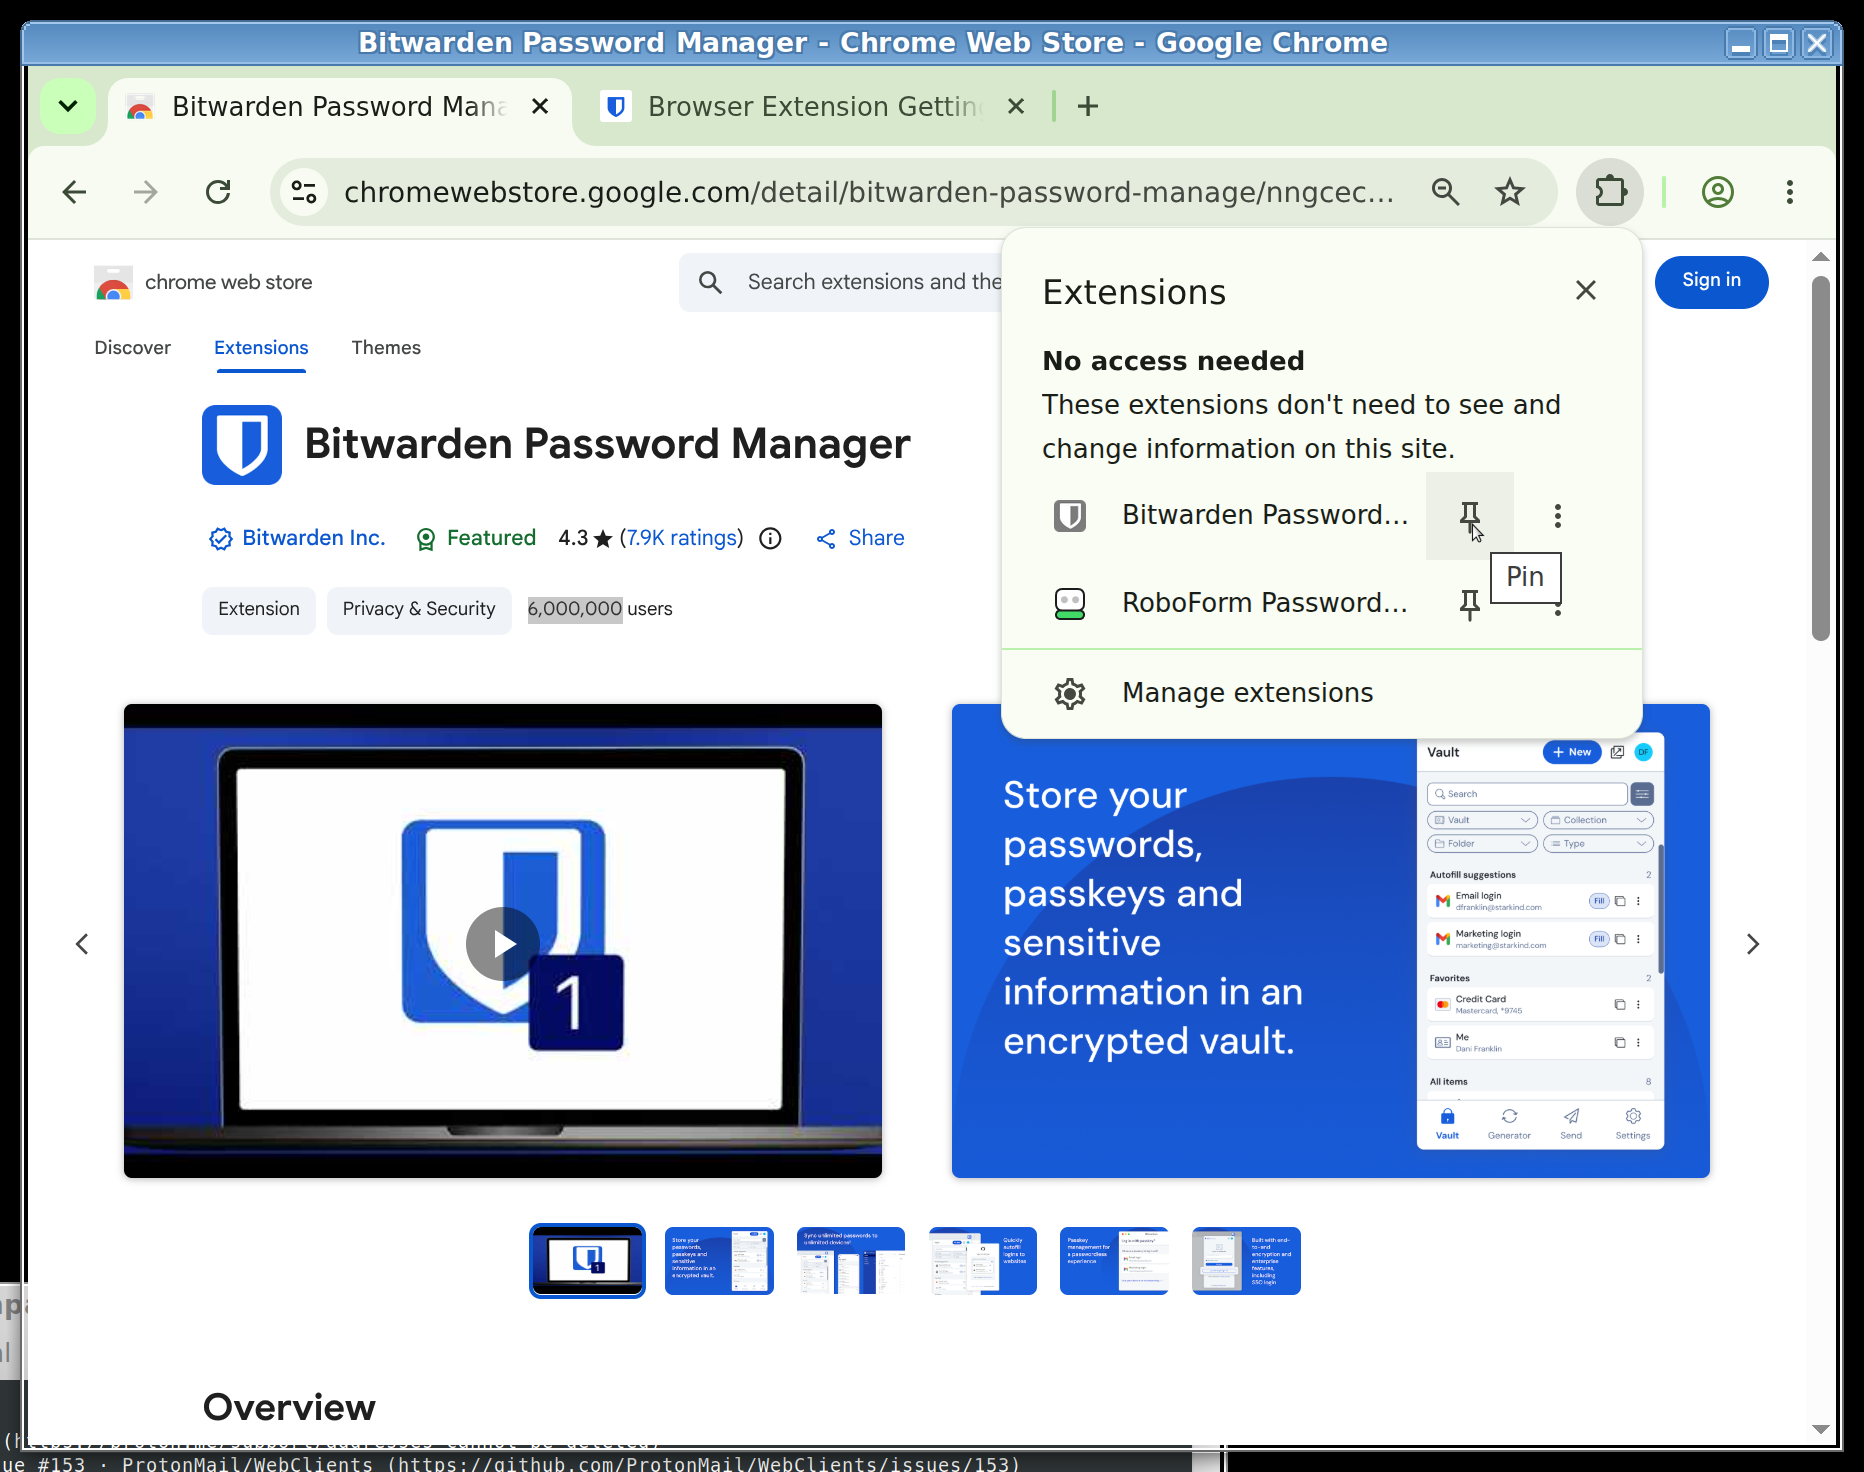Open the Extensions section
This screenshot has width=1864, height=1472.
(261, 348)
